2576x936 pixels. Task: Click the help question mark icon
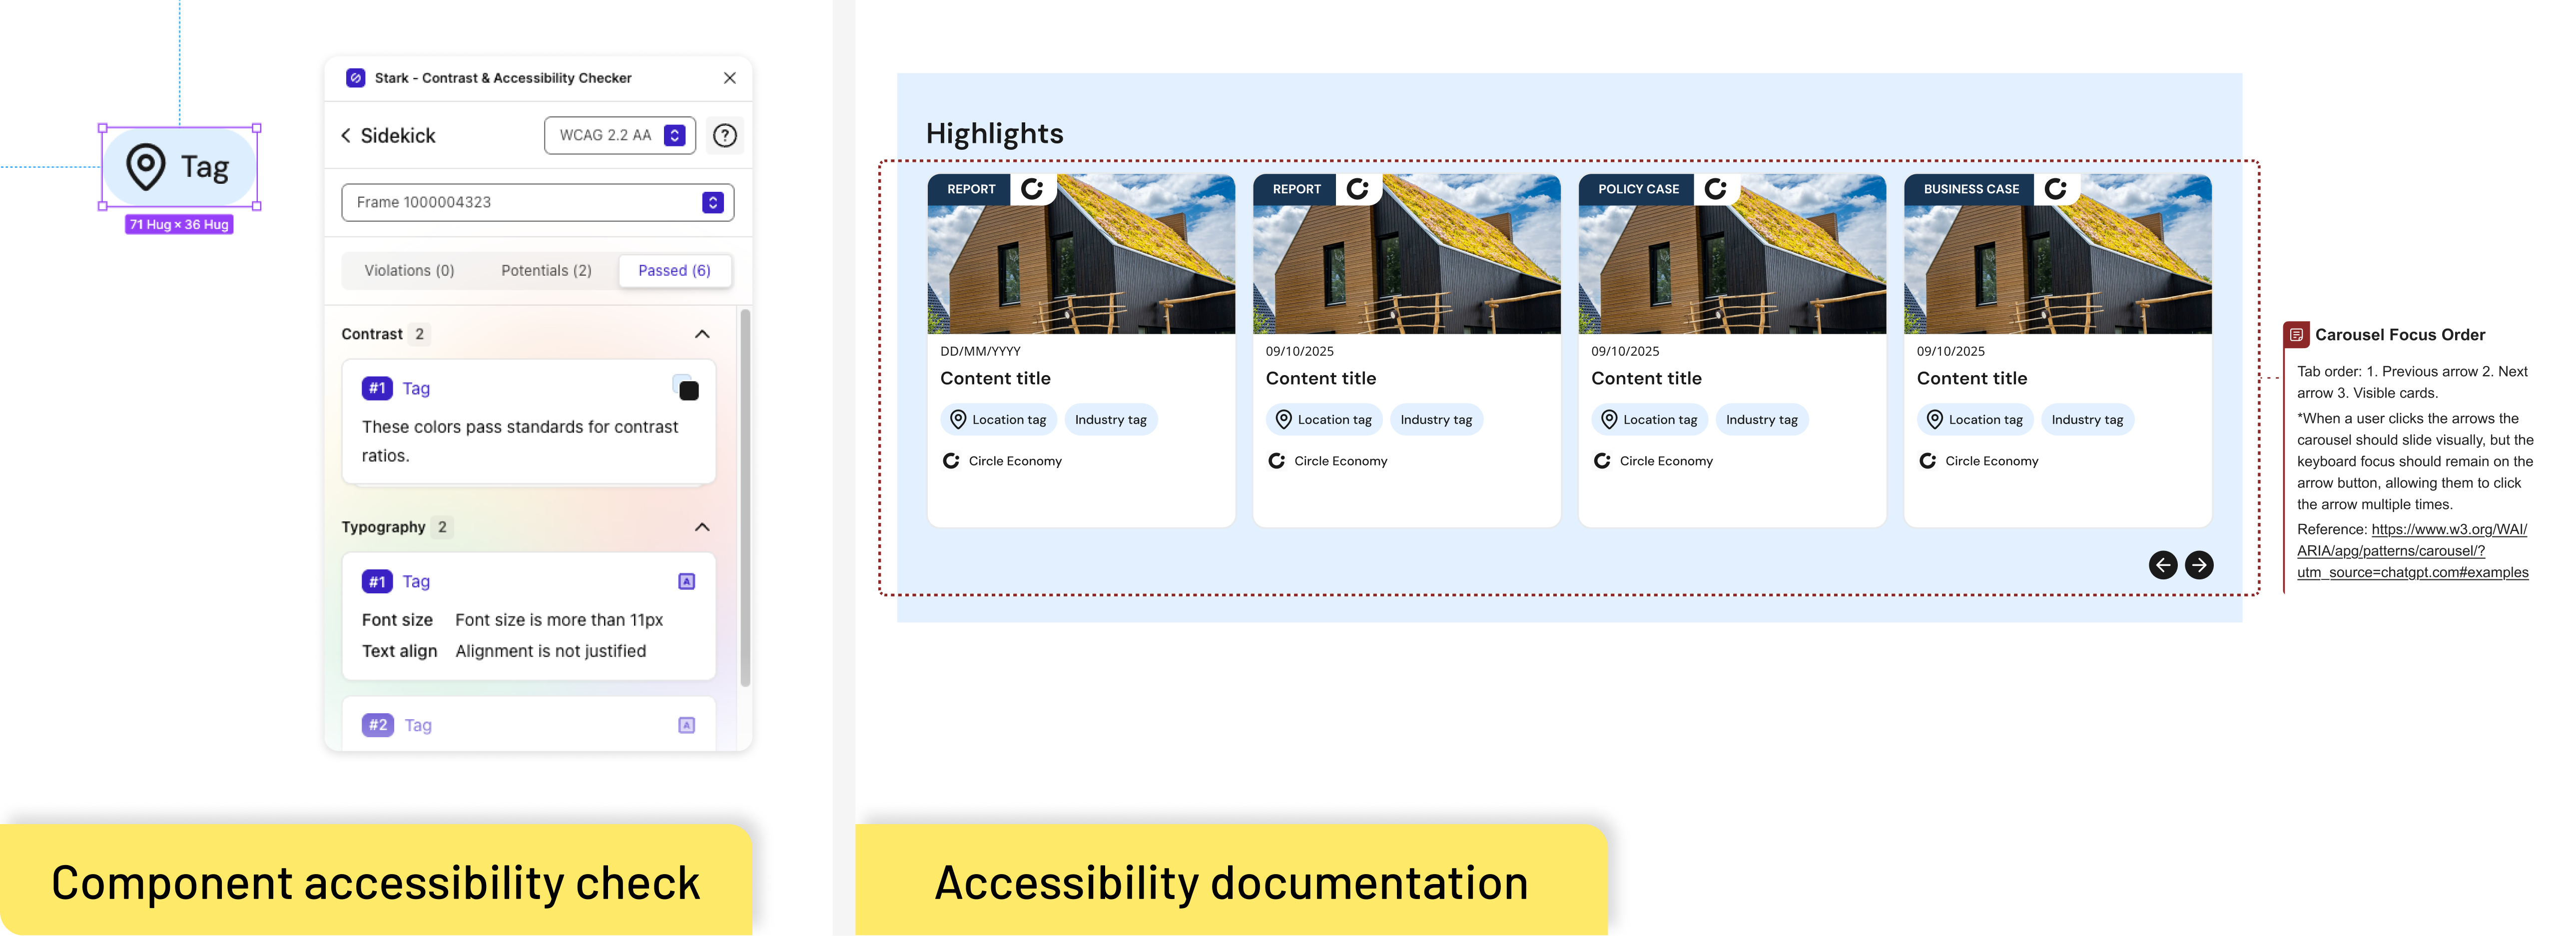pos(724,135)
